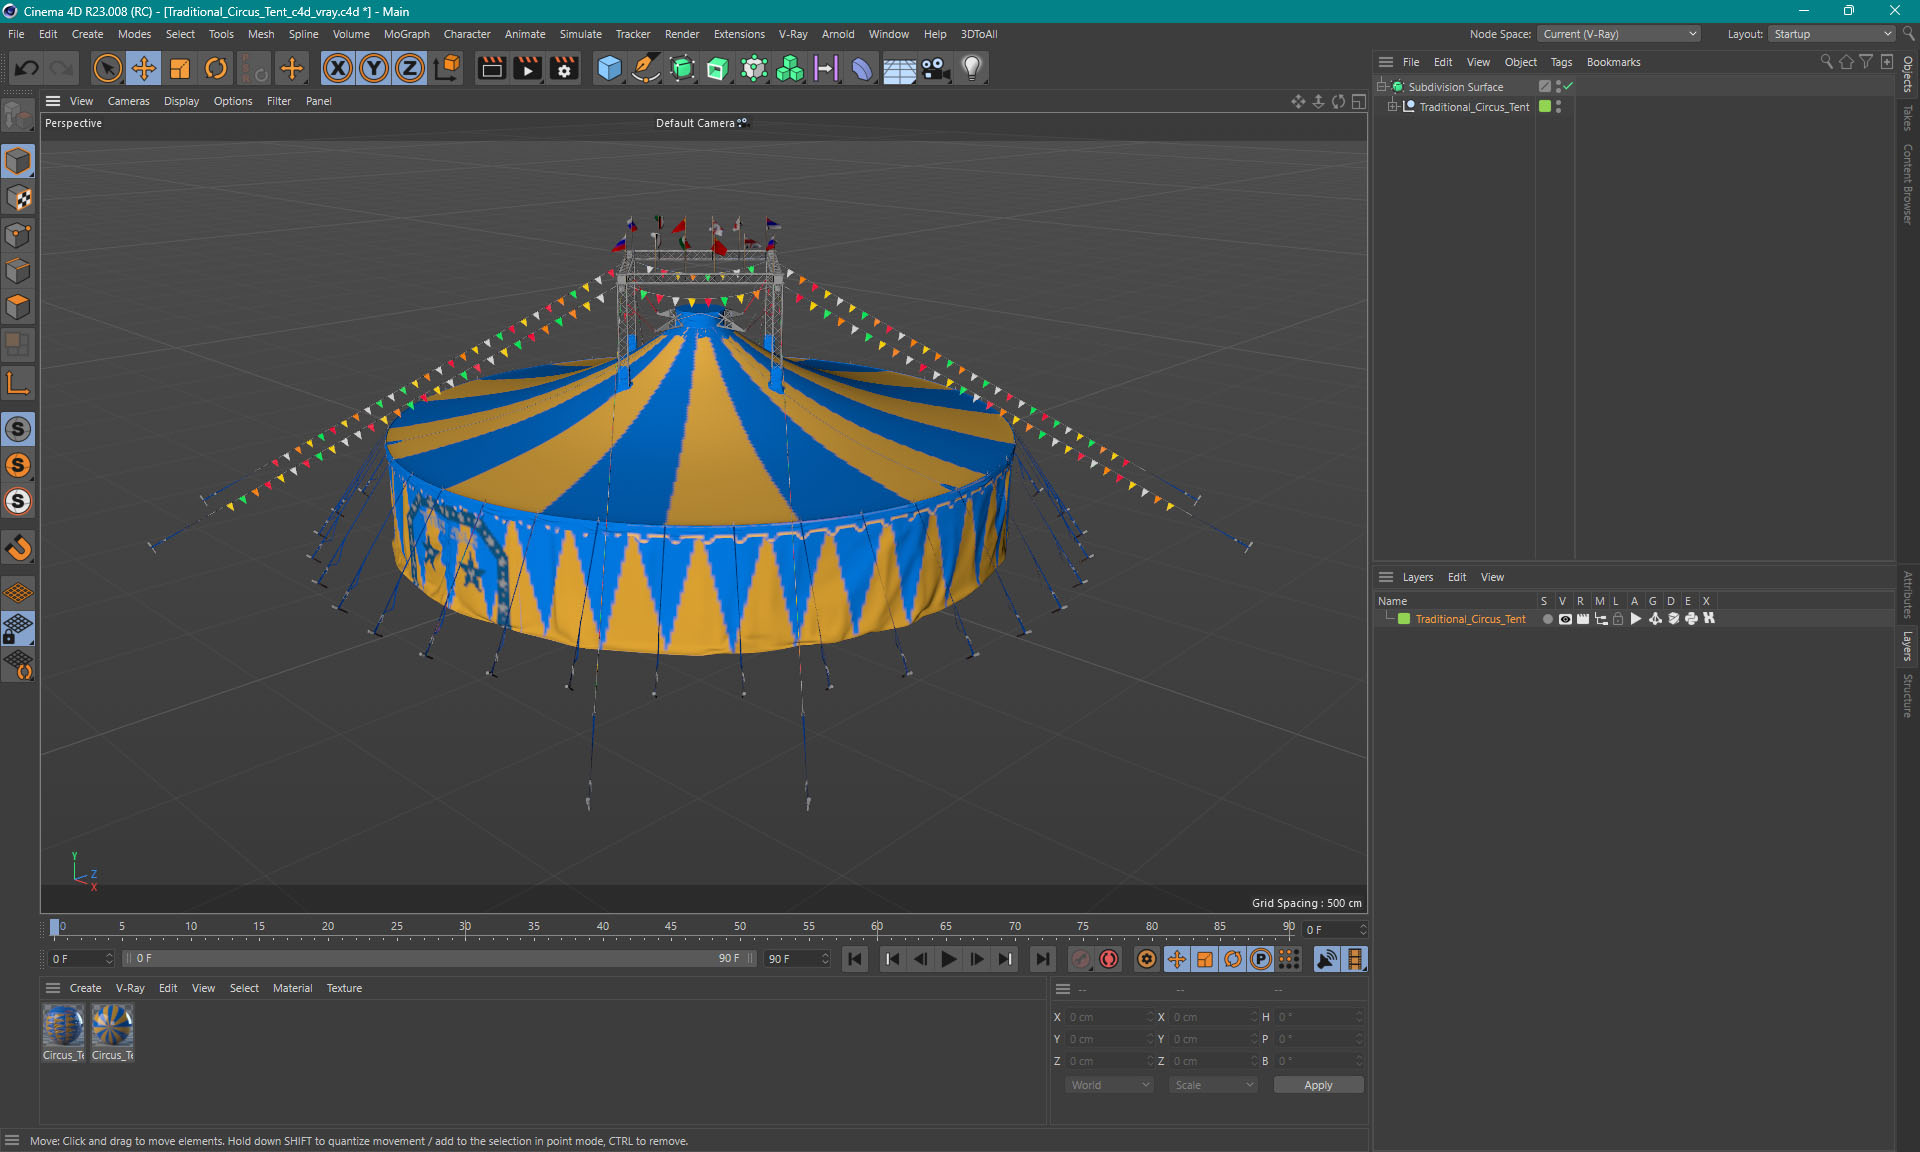Viewport: 1920px width, 1152px height.
Task: Toggle Snap magnet icon
Action: point(18,547)
